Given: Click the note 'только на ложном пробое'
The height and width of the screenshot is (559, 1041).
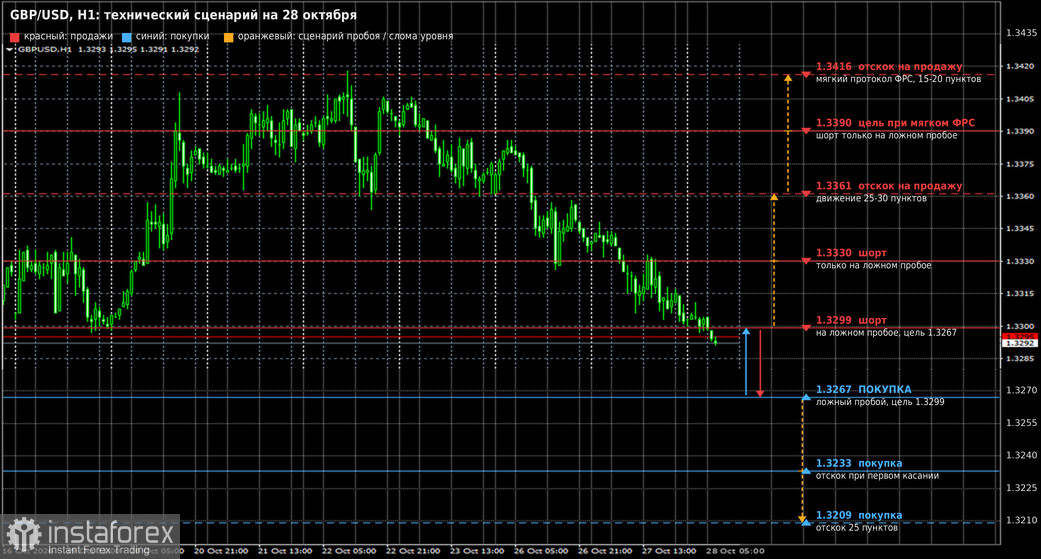Looking at the screenshot, I should point(874,266).
